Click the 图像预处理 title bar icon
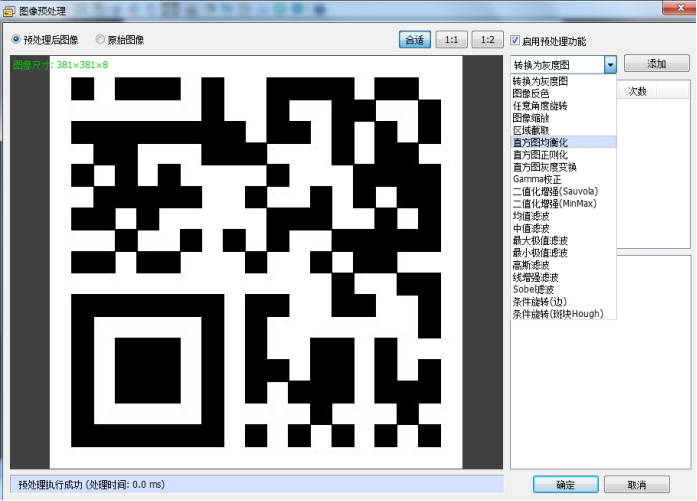The width and height of the screenshot is (697, 501). [x=9, y=11]
